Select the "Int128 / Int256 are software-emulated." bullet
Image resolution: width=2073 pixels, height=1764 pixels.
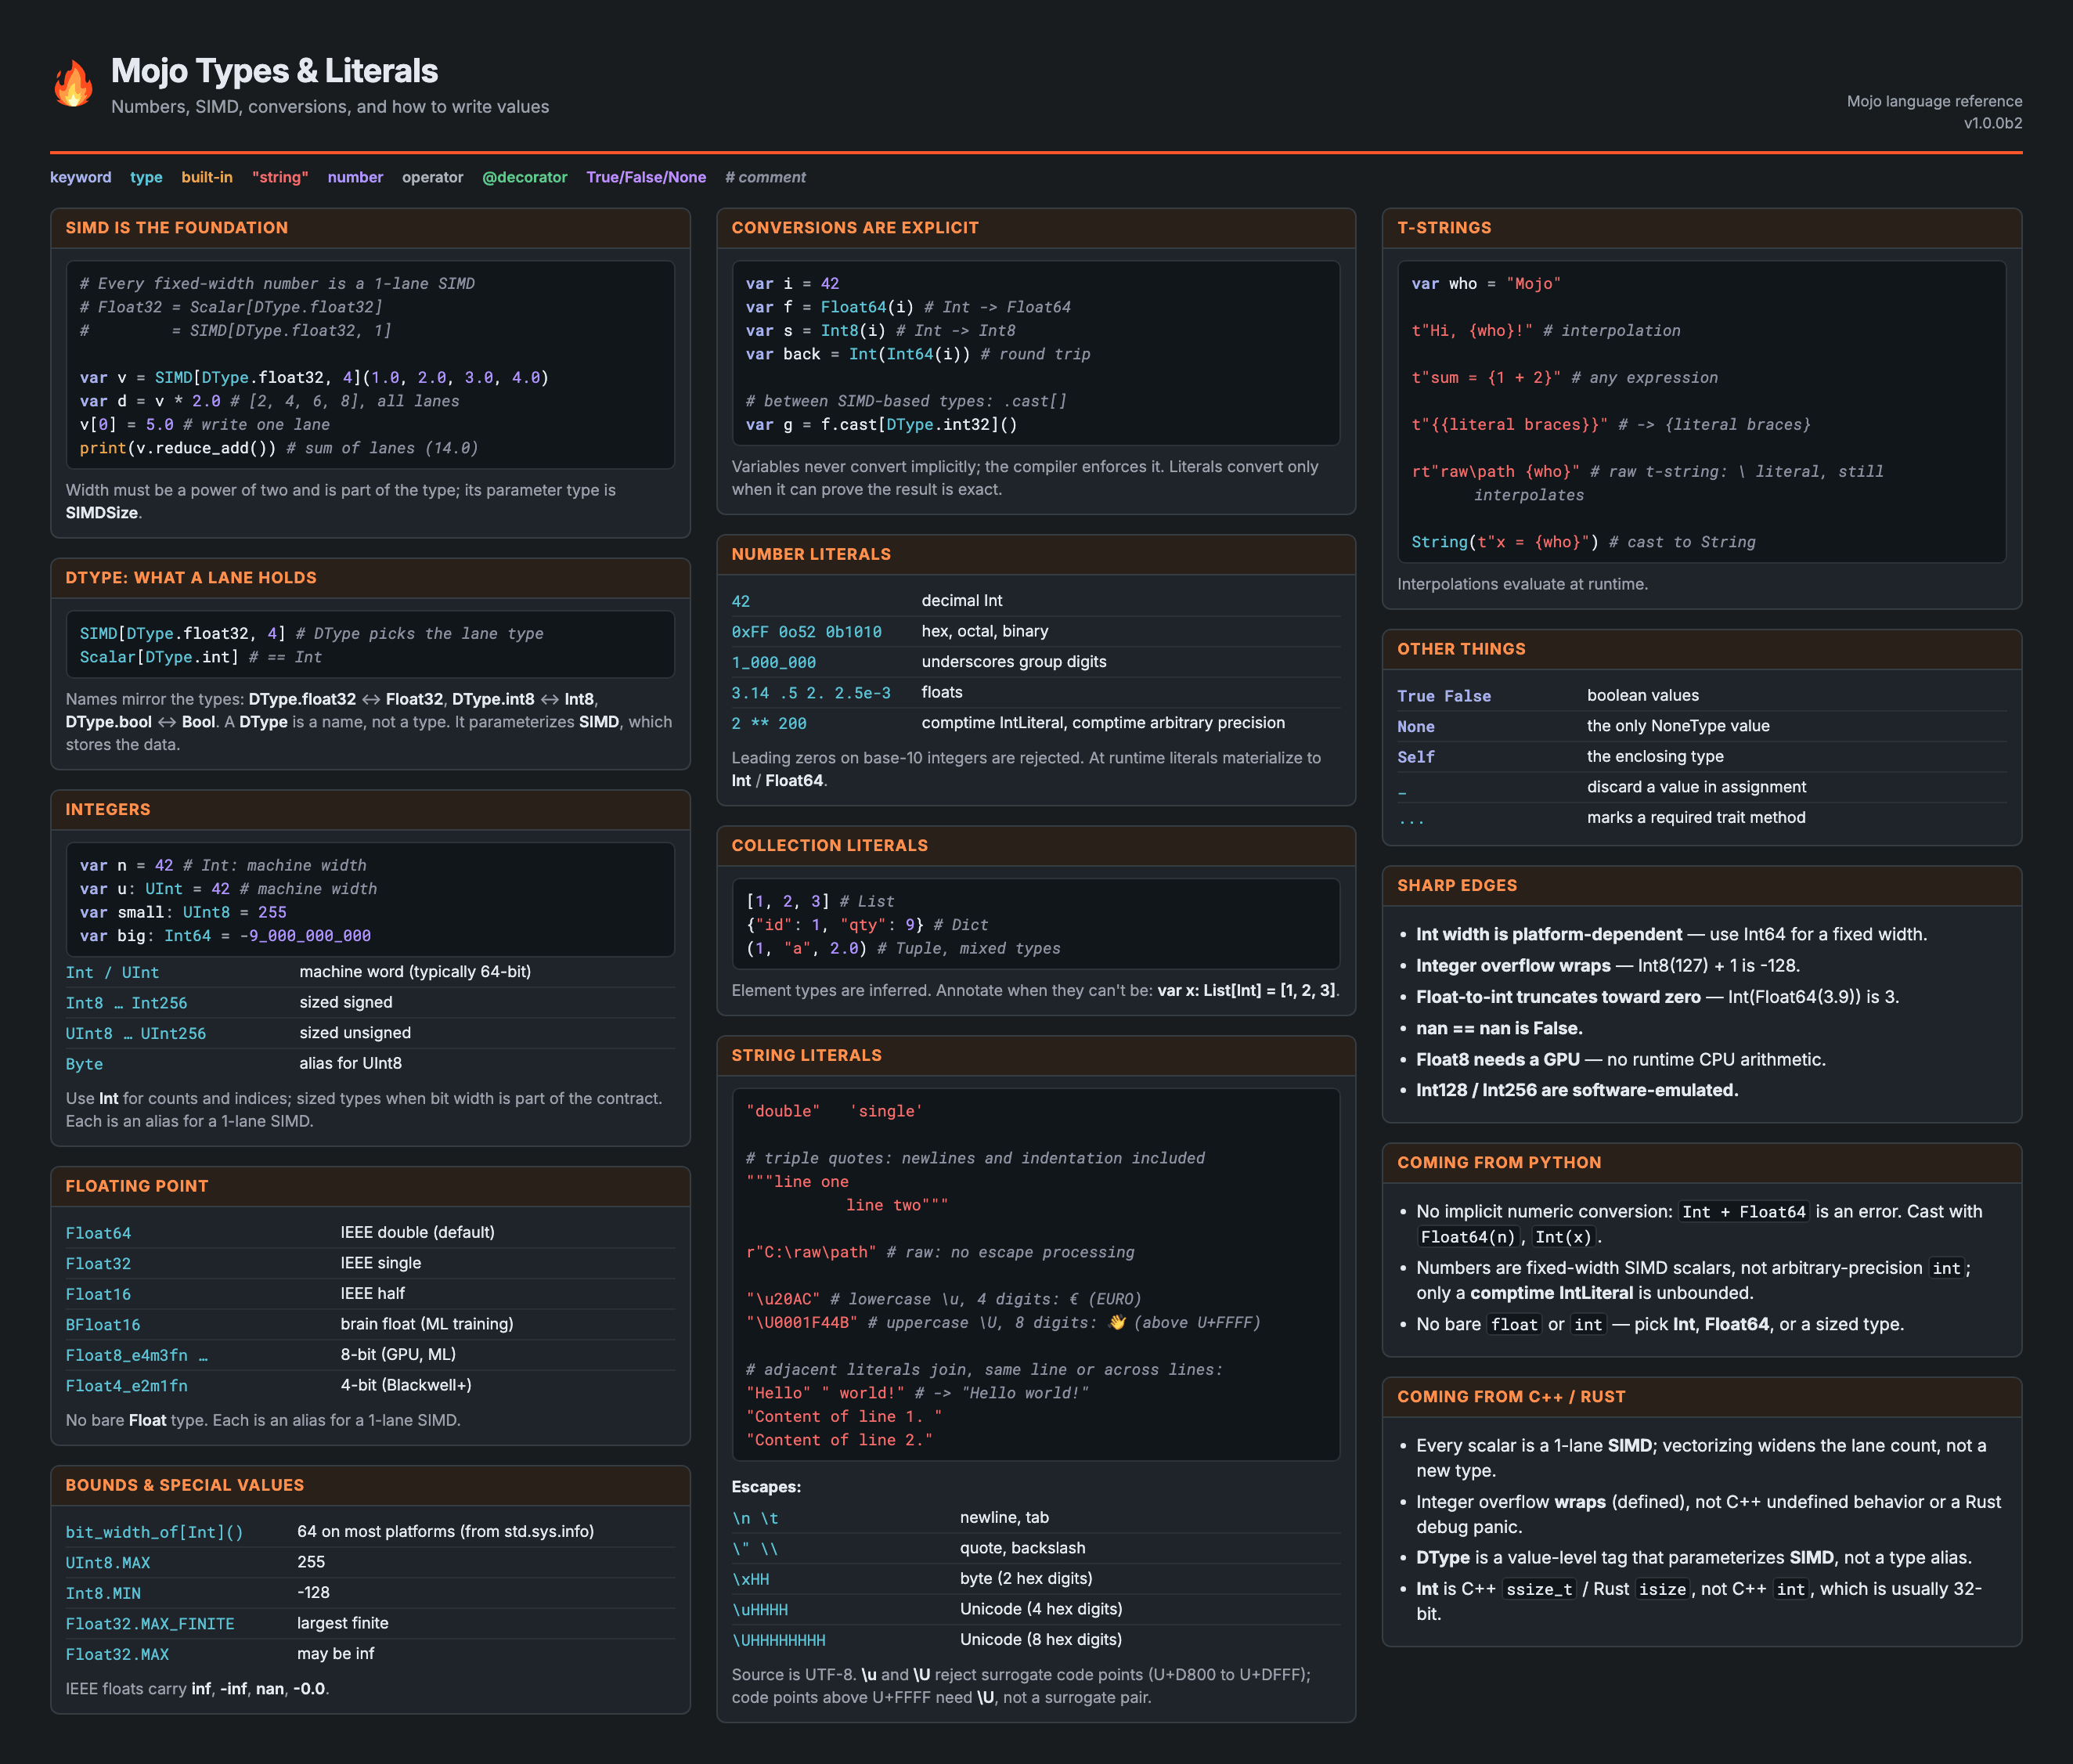click(1577, 1091)
